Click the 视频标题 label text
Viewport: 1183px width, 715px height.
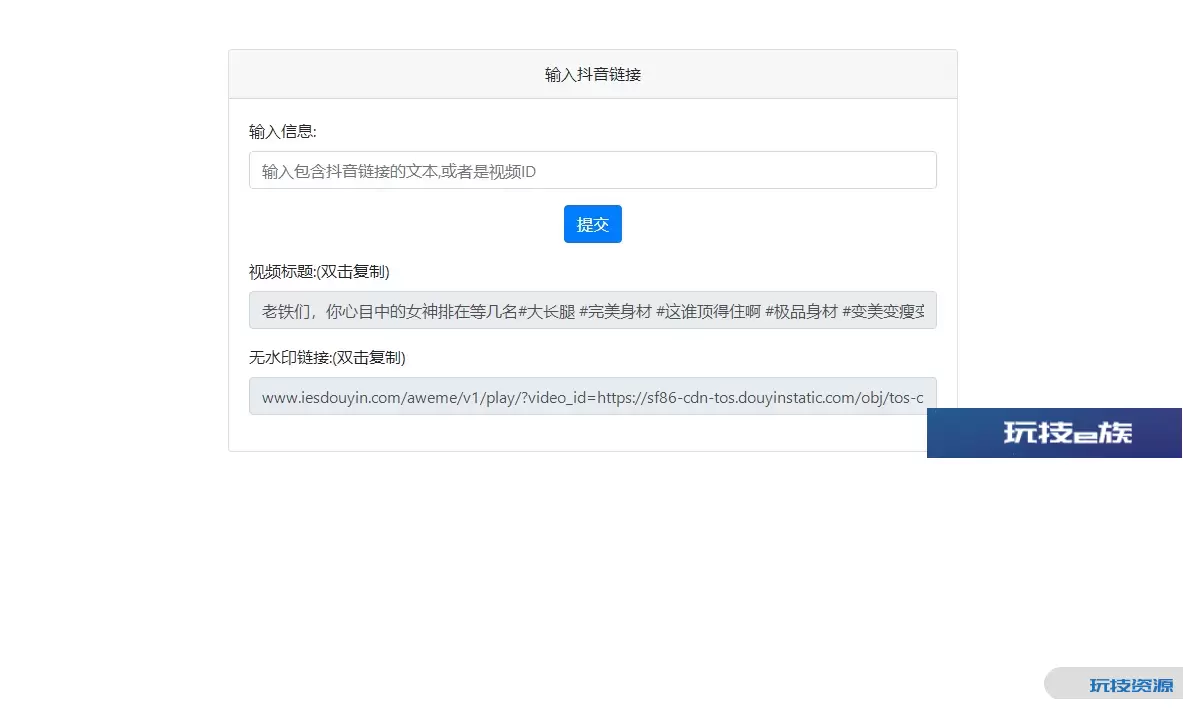[282, 272]
